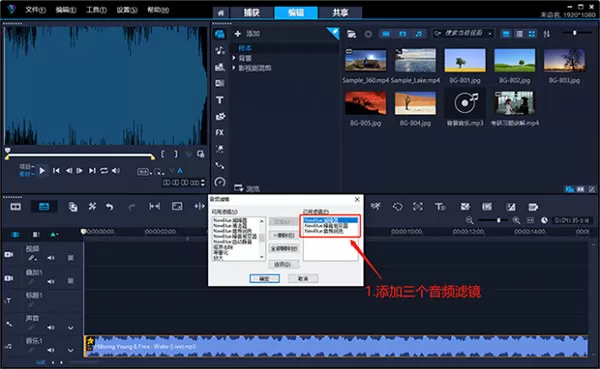
Task: Open the transitions library panel icon
Action: click(x=220, y=83)
